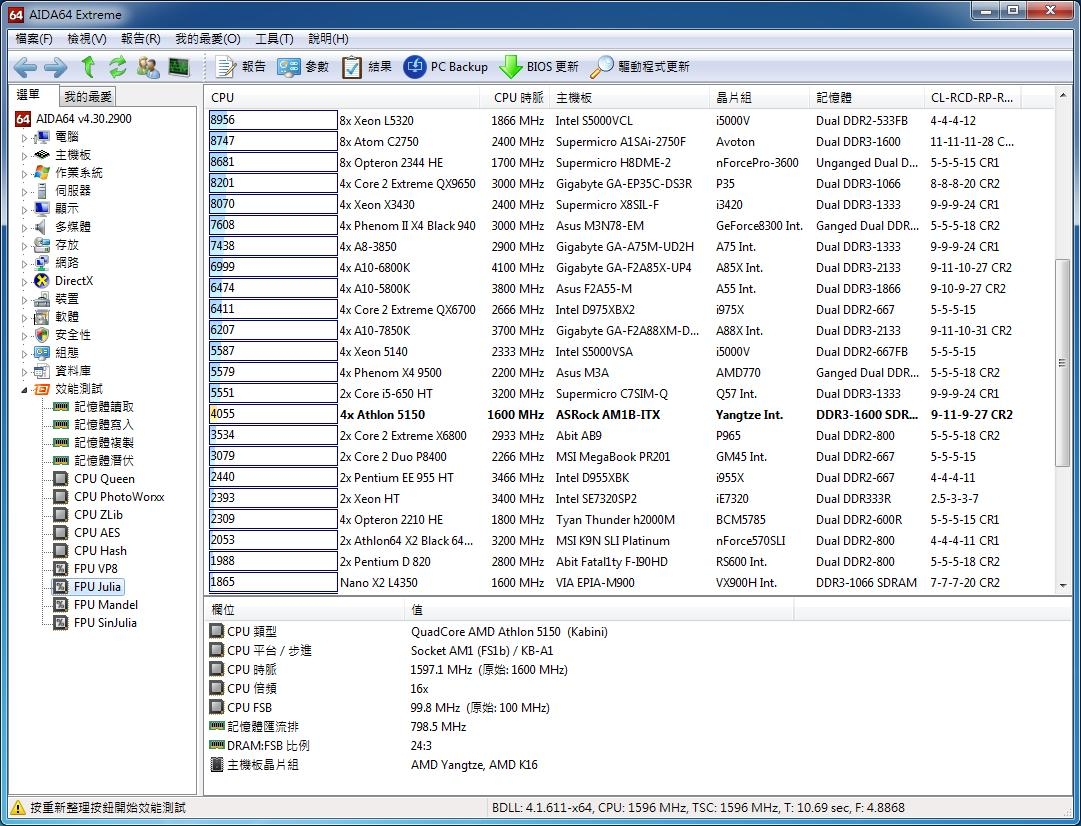Expand the 顯示 tree node
This screenshot has height=826, width=1081.
(24, 209)
